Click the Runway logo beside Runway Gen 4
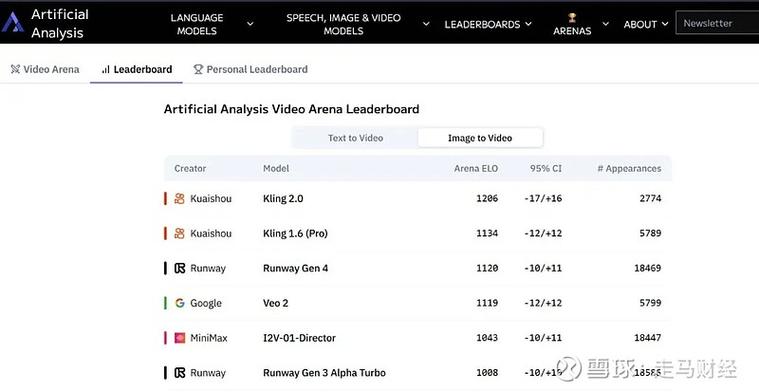759x392 pixels. (x=180, y=268)
